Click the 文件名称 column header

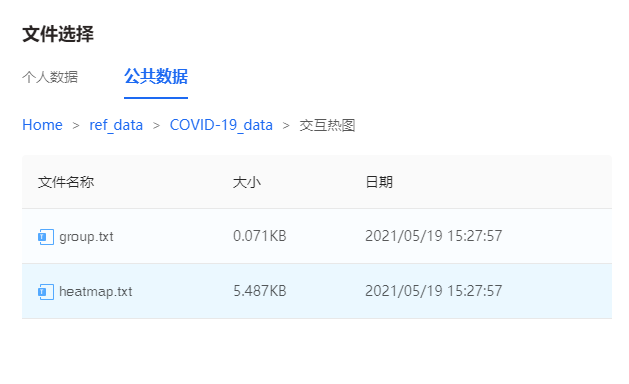[x=66, y=182]
